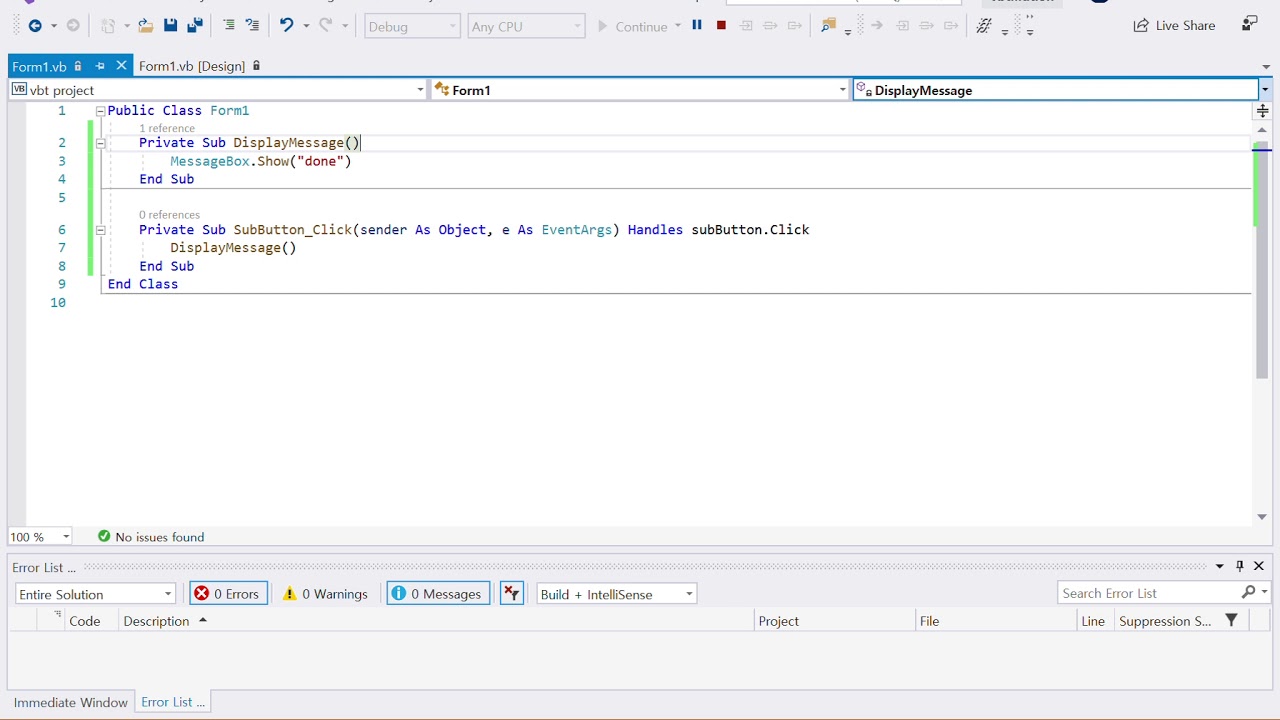Select the Error List bottom tab
Screen dimensions: 1280x720
click(173, 702)
